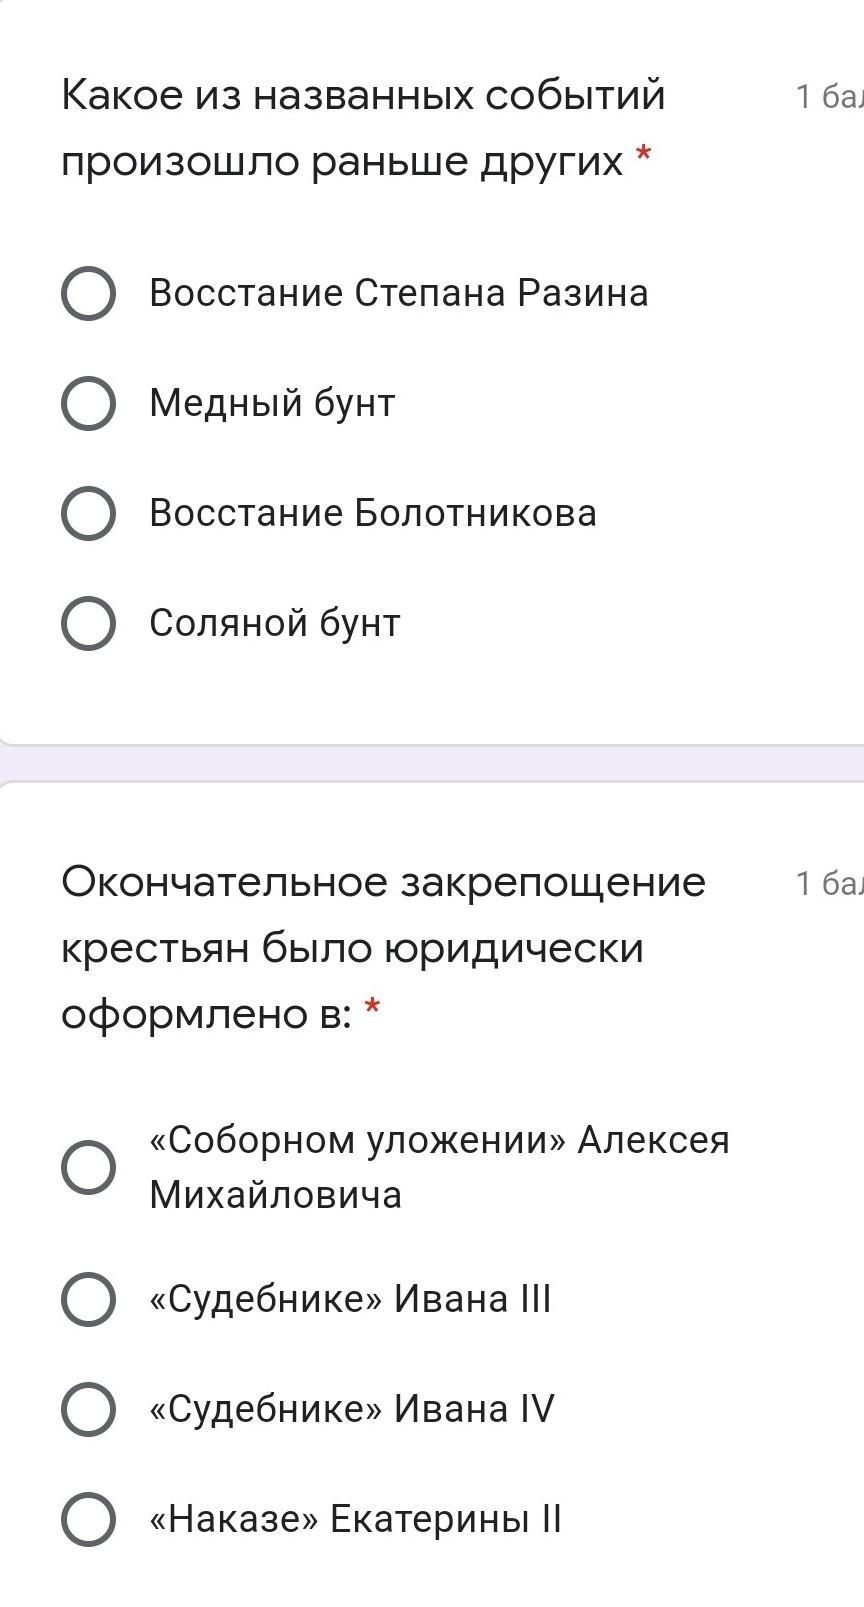
Task: Mark the Восстание Болотникова radio circle
Action: click(88, 514)
